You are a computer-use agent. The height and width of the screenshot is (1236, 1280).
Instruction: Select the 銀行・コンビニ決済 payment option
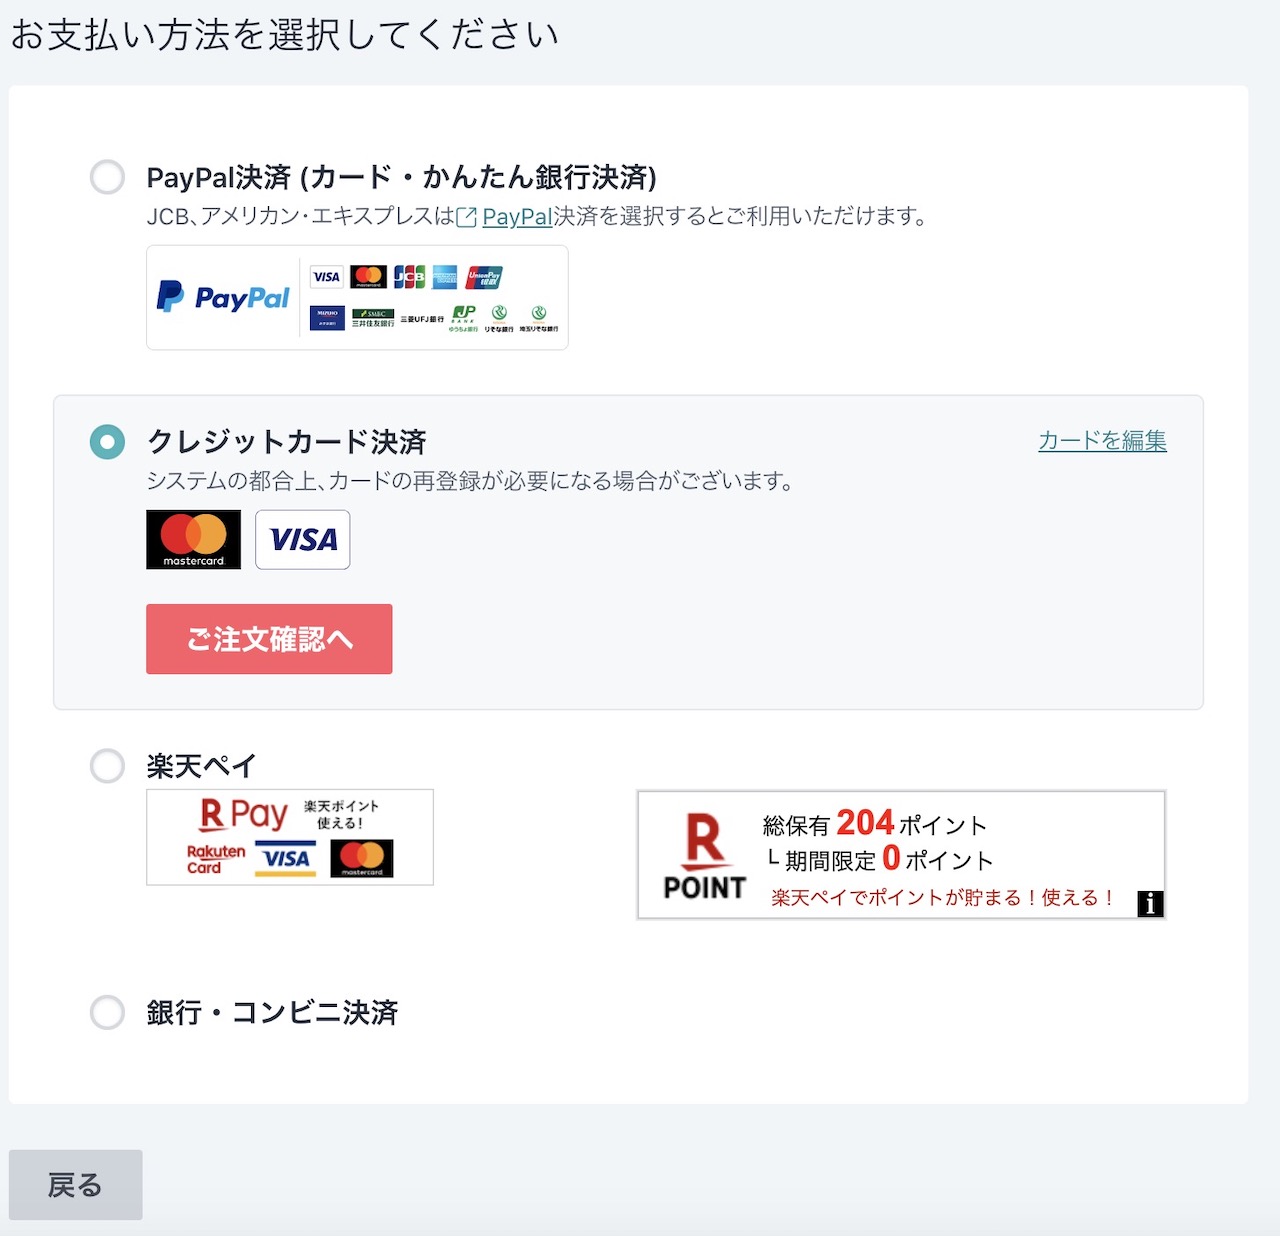click(x=105, y=1012)
